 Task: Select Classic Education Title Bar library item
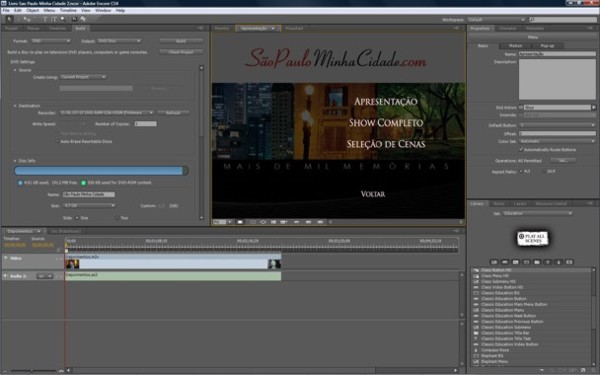point(505,333)
